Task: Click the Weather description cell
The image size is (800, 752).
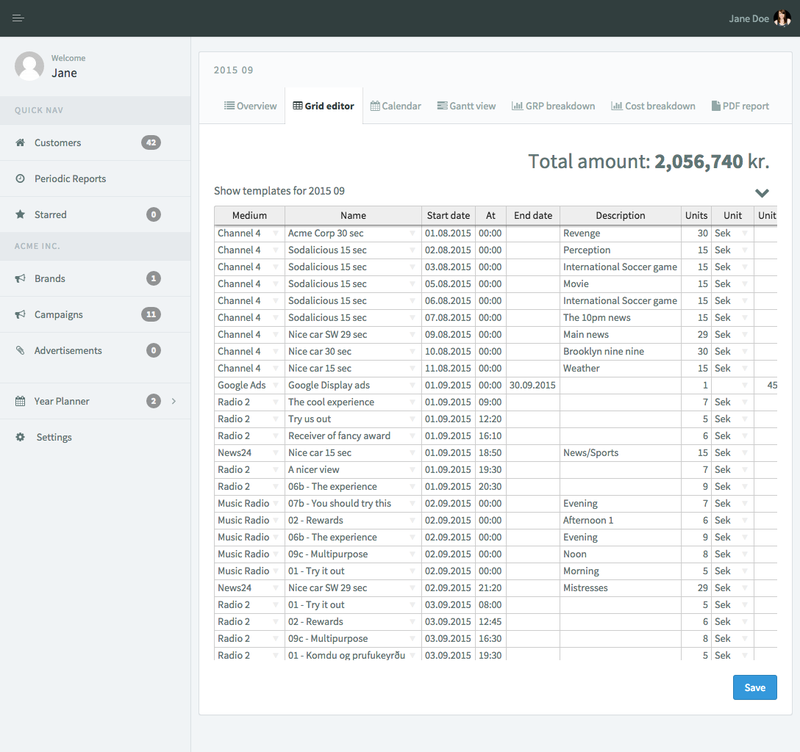Action: tap(620, 368)
